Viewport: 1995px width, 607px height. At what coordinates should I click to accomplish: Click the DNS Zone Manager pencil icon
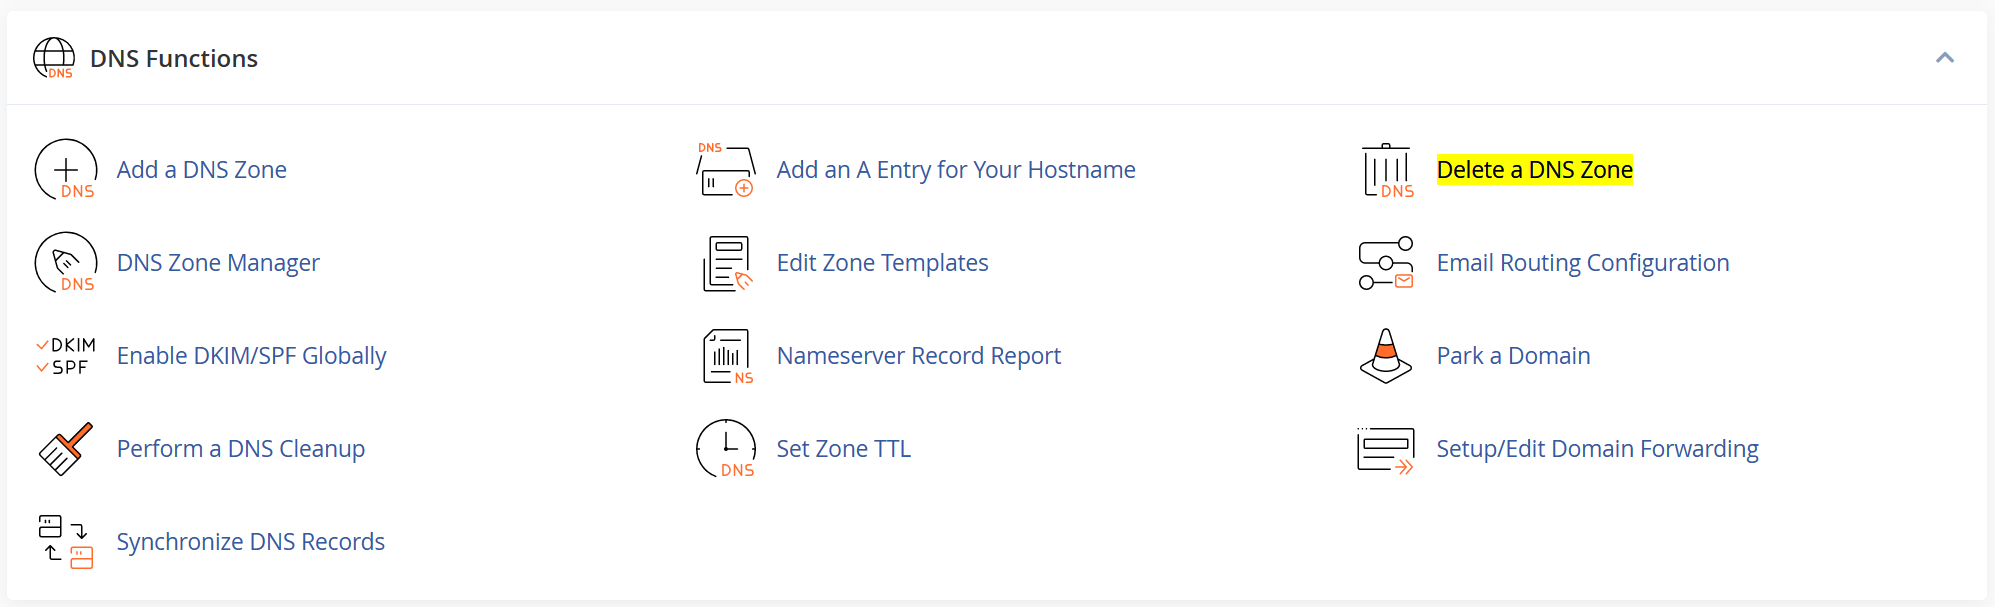coord(66,263)
